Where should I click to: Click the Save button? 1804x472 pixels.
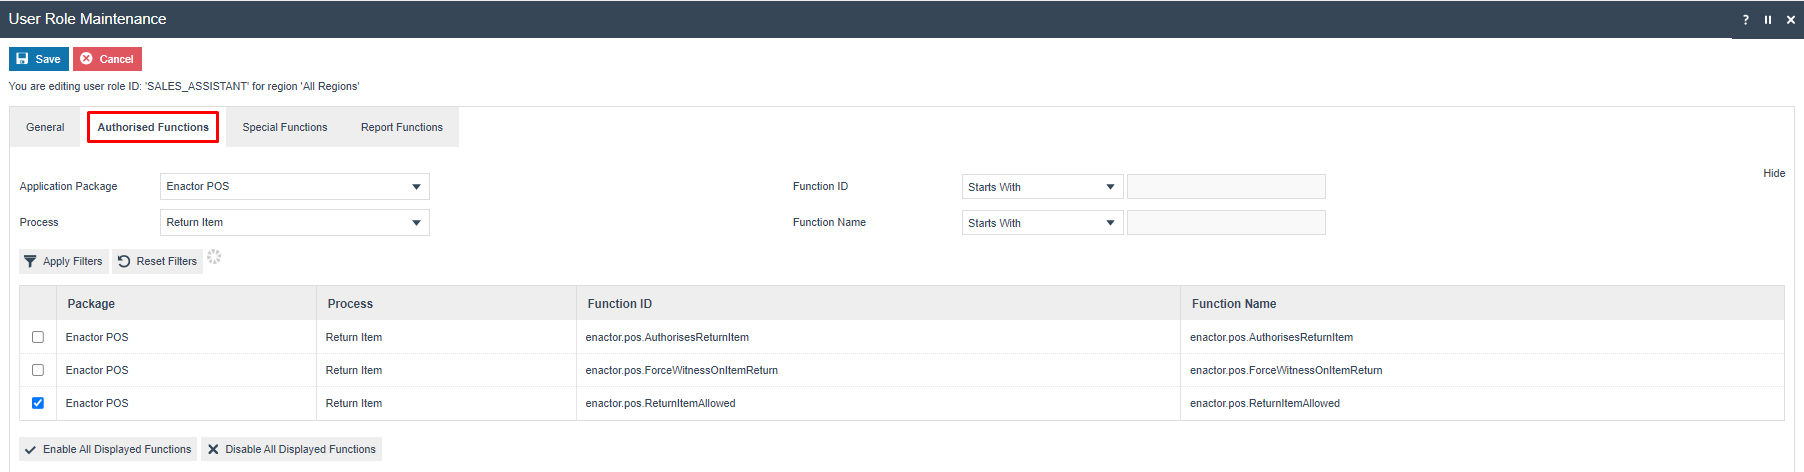[x=39, y=59]
